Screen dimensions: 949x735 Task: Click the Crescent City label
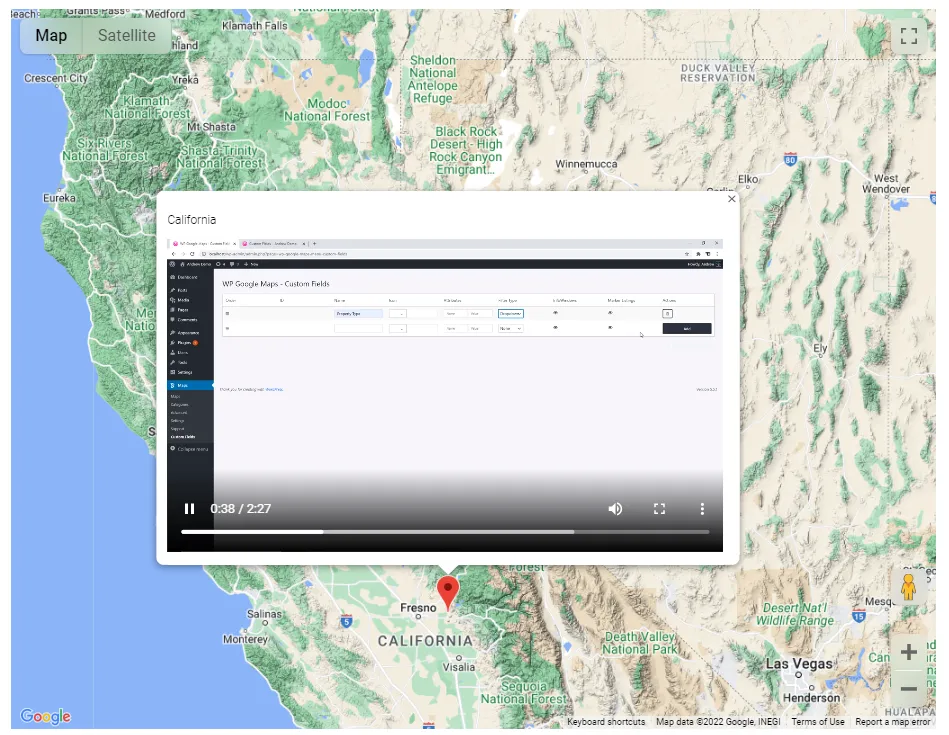pos(56,78)
